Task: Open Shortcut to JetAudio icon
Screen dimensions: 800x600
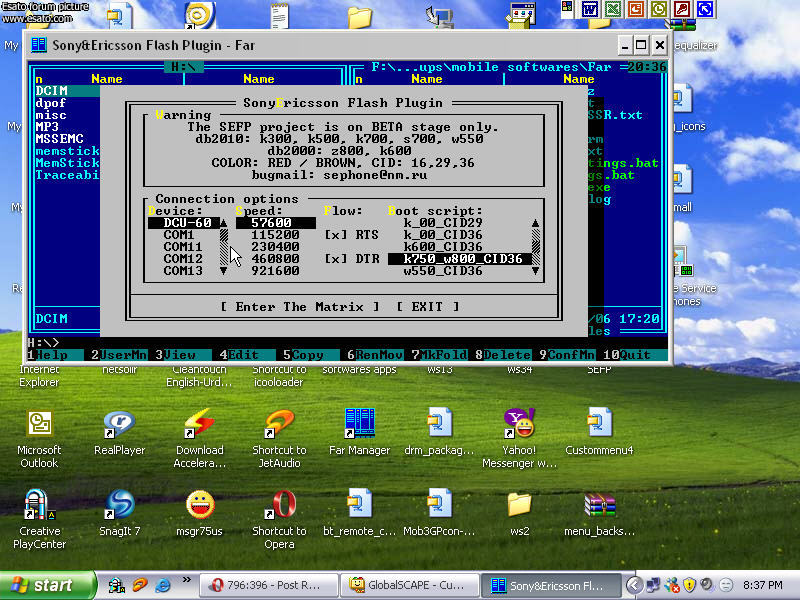Action: (x=279, y=439)
